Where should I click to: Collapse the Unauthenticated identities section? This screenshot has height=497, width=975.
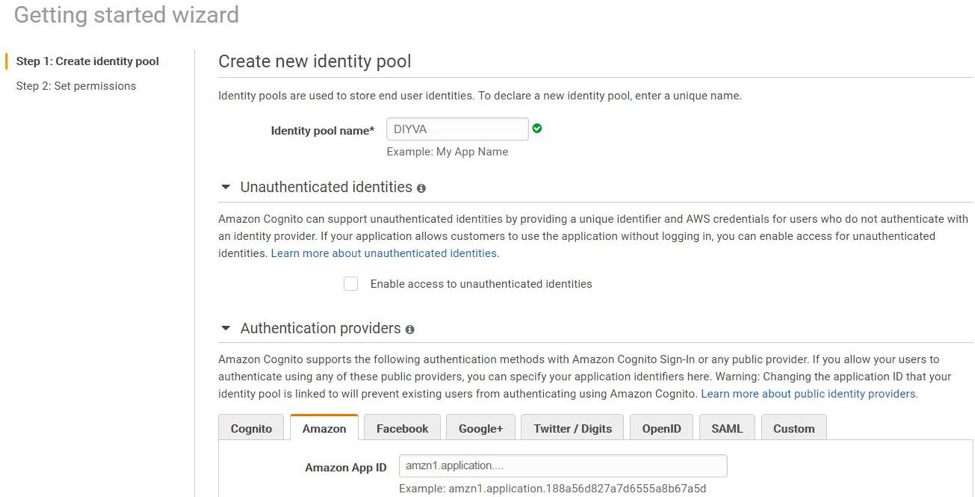[x=226, y=187]
